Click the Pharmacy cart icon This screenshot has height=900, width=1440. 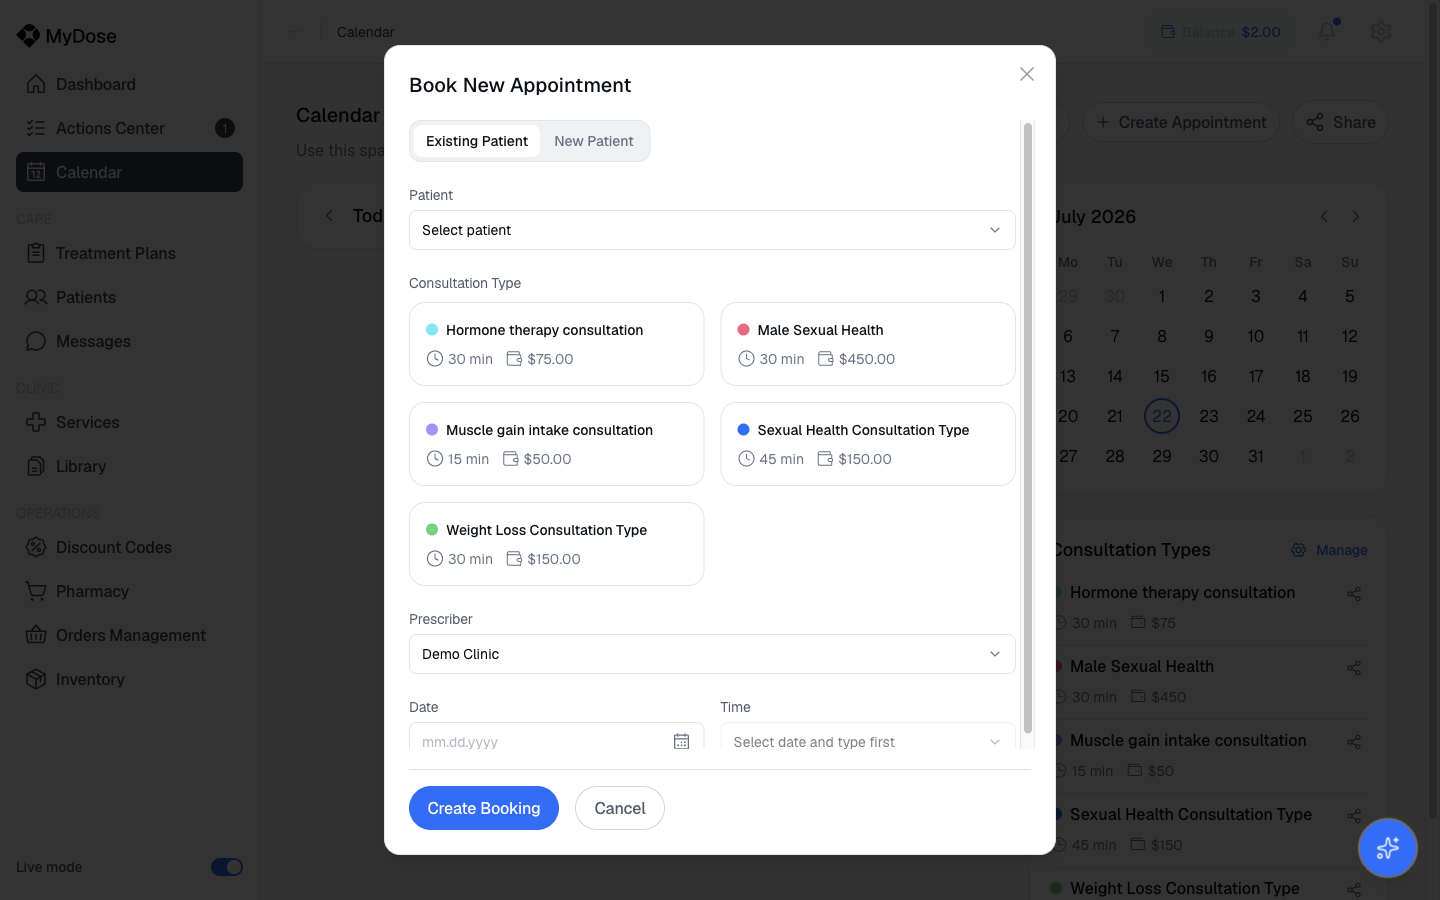[x=36, y=591]
